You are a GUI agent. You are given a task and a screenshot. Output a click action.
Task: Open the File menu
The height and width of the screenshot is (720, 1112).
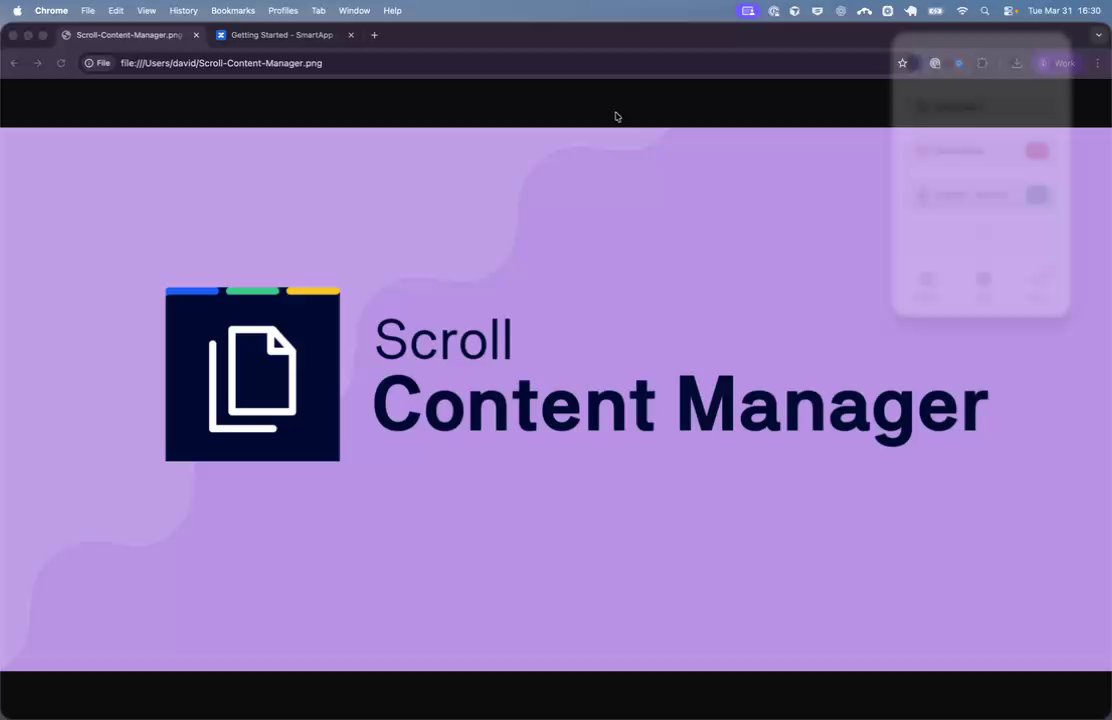[88, 11]
